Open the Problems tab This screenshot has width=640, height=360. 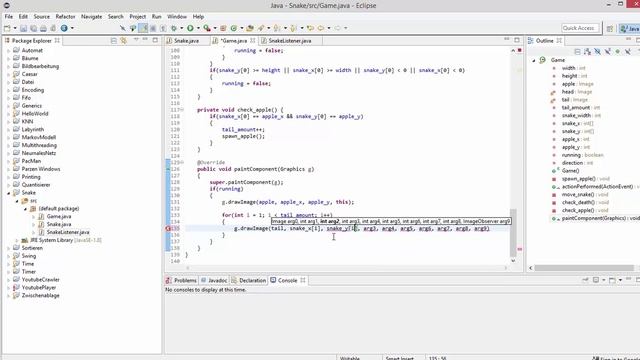coord(181,280)
